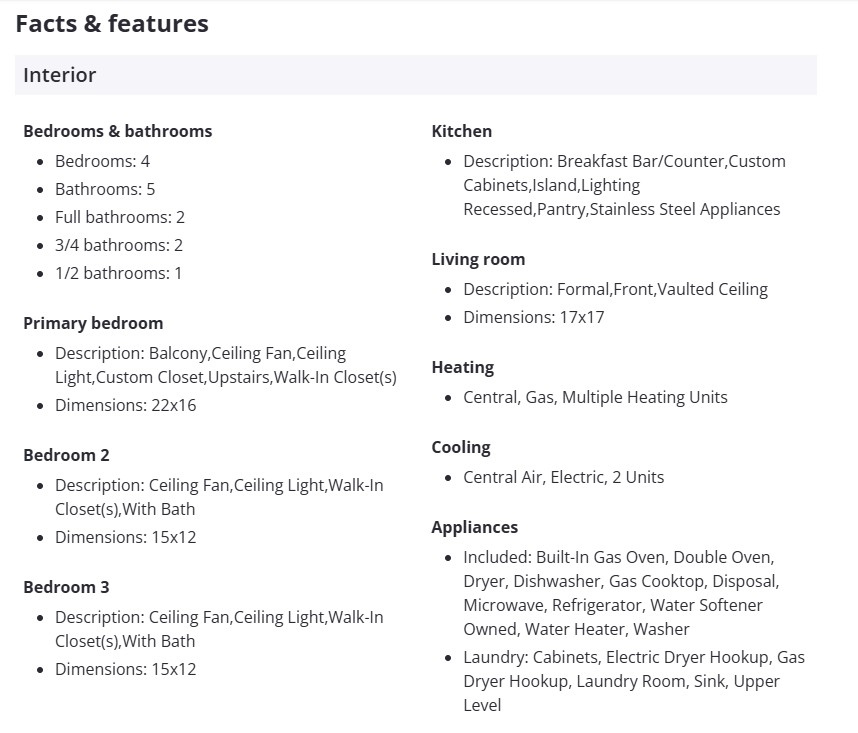This screenshot has height=733, width=858.
Task: Select Central Air, Electric, 2 Units item
Action: [x=563, y=477]
